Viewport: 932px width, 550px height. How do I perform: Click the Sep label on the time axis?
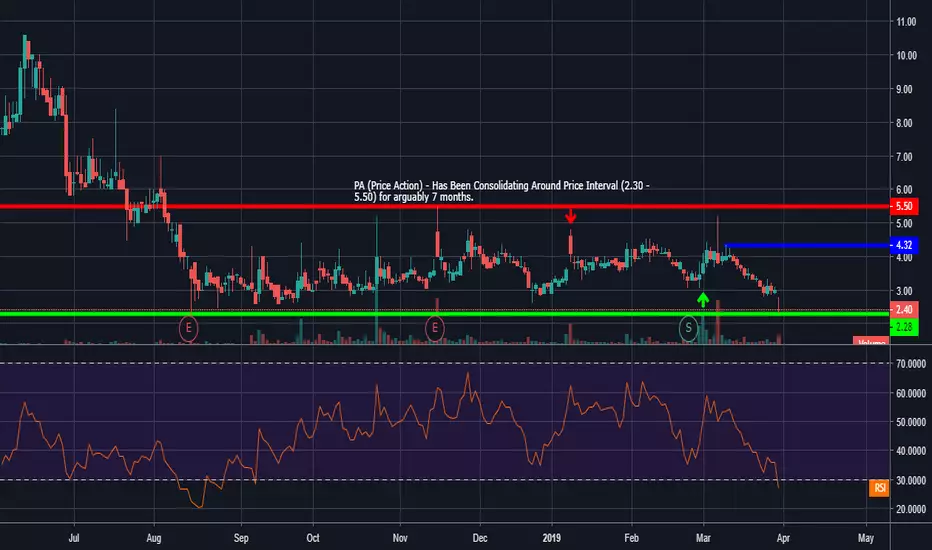click(241, 538)
